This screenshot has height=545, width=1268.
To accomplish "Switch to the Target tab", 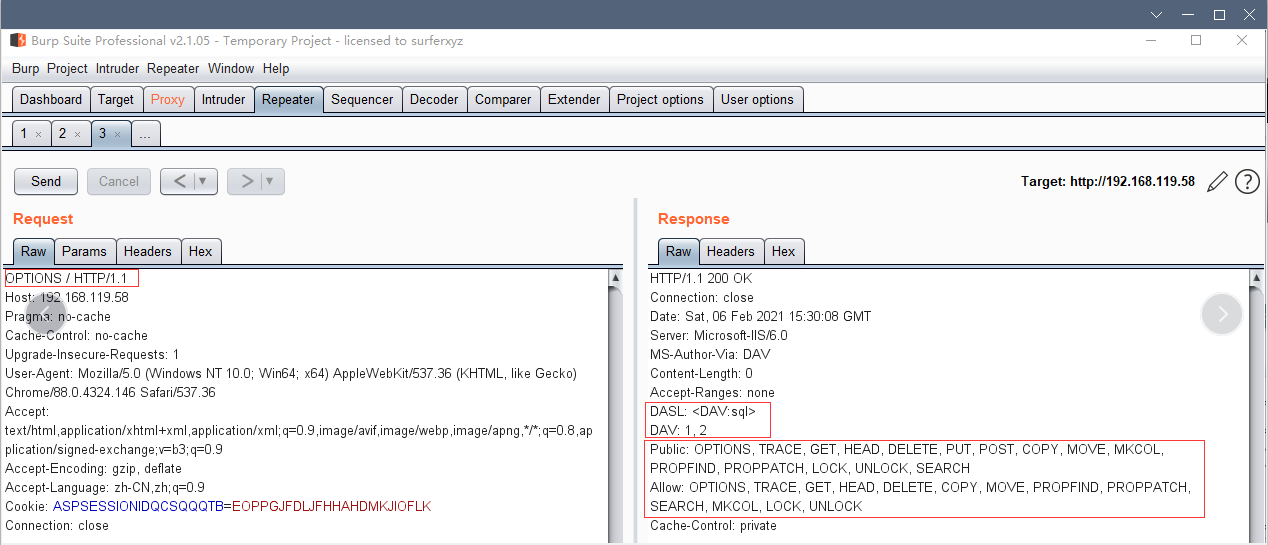I will [116, 99].
